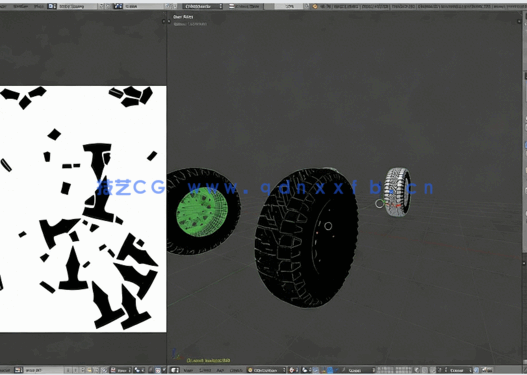Image resolution: width=527 pixels, height=375 pixels.
Task: Select the small white tire object
Action: pos(398,192)
